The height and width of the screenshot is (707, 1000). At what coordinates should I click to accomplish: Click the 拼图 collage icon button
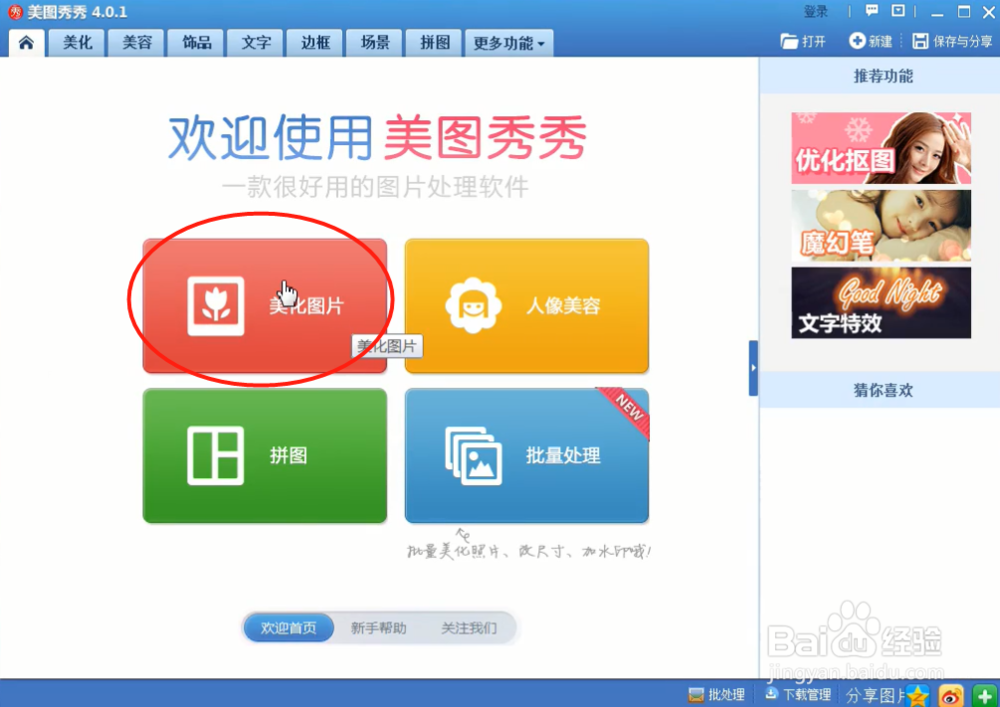(x=264, y=456)
